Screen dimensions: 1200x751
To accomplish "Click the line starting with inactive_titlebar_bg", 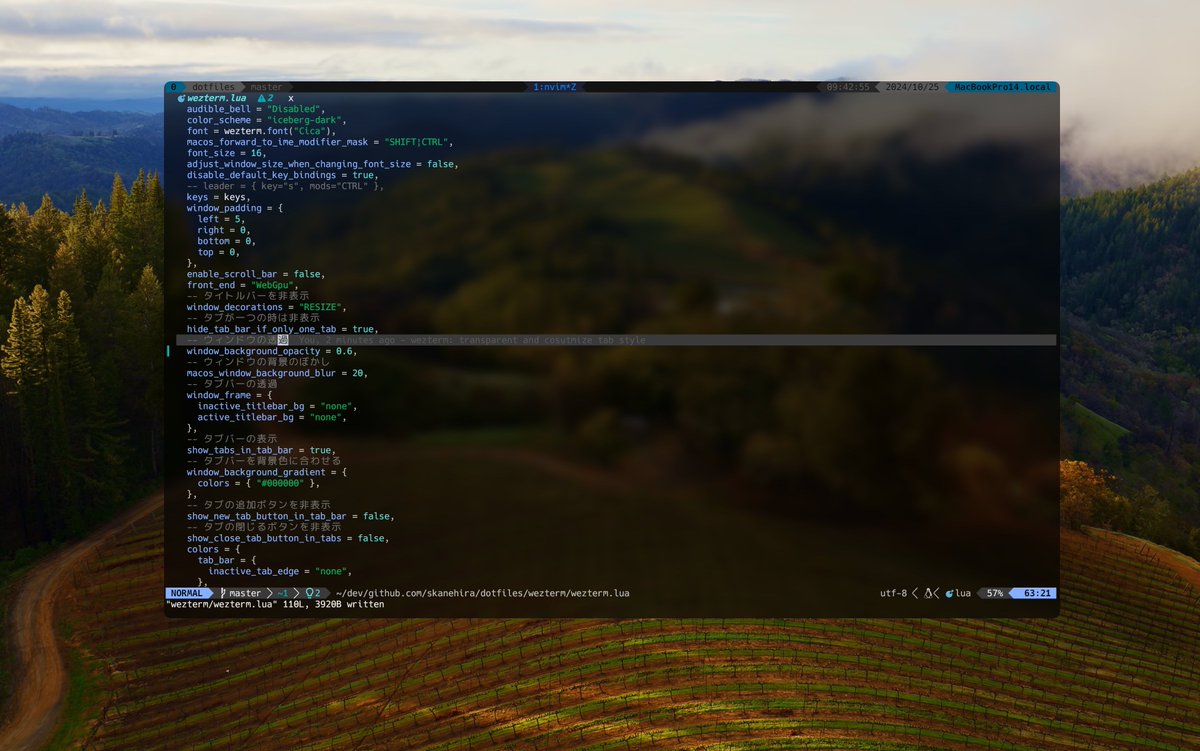I will coord(278,406).
